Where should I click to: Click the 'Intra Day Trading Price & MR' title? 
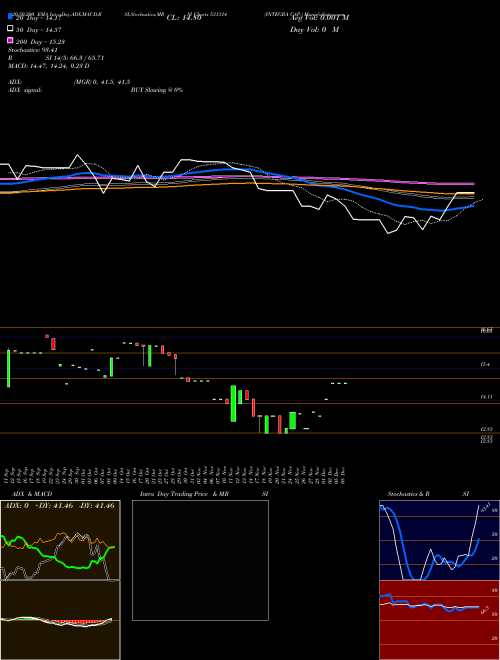pyautogui.click(x=184, y=494)
